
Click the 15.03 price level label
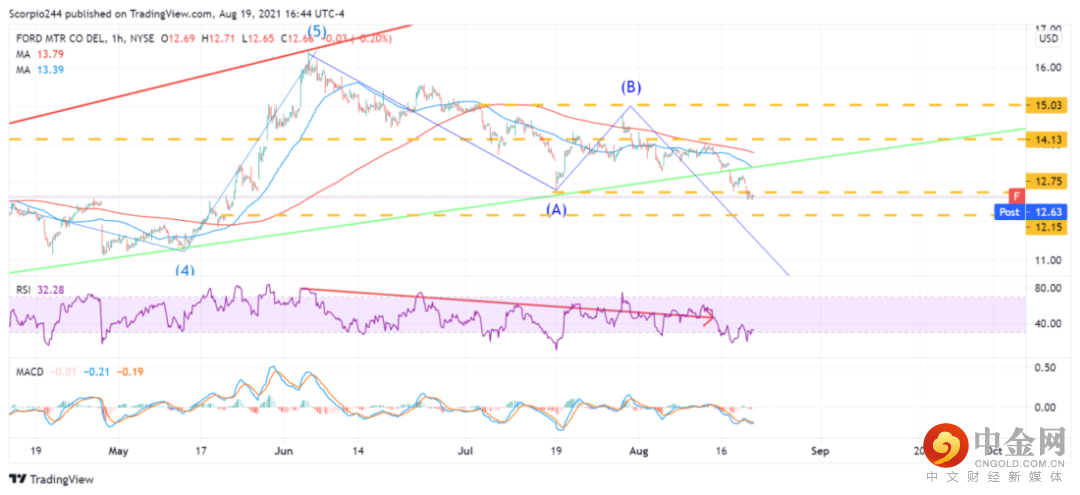(1045, 105)
